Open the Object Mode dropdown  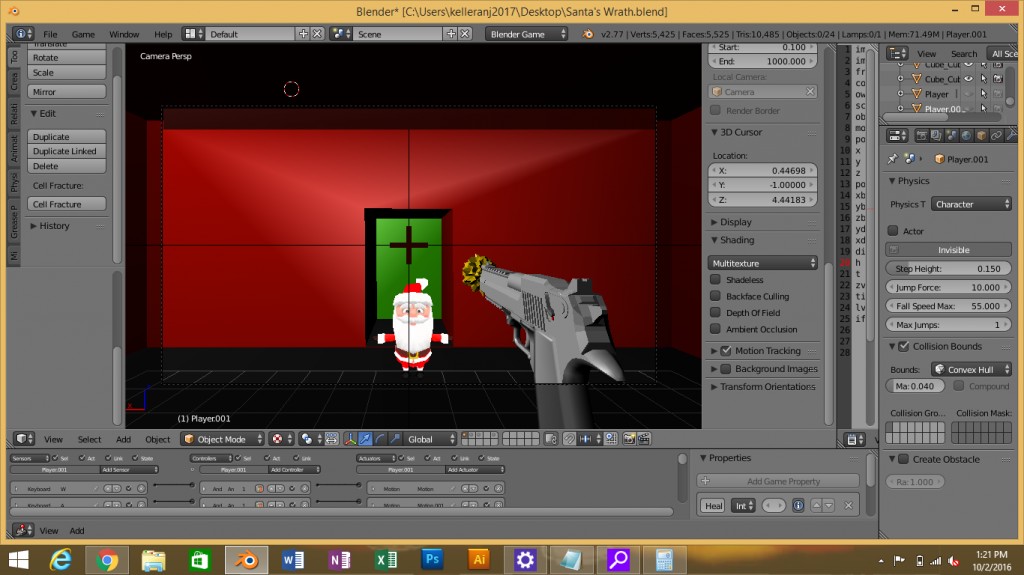coord(223,439)
